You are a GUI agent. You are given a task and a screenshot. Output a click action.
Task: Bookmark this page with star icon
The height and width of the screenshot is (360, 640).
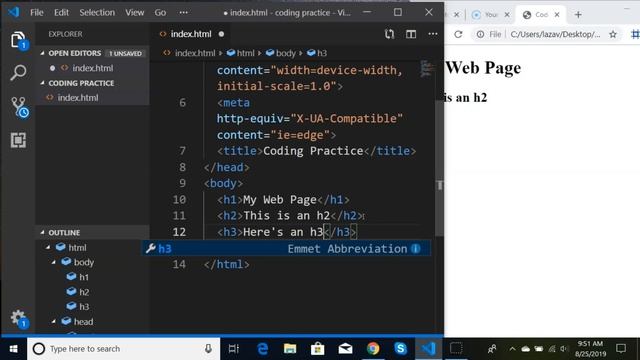(613, 34)
